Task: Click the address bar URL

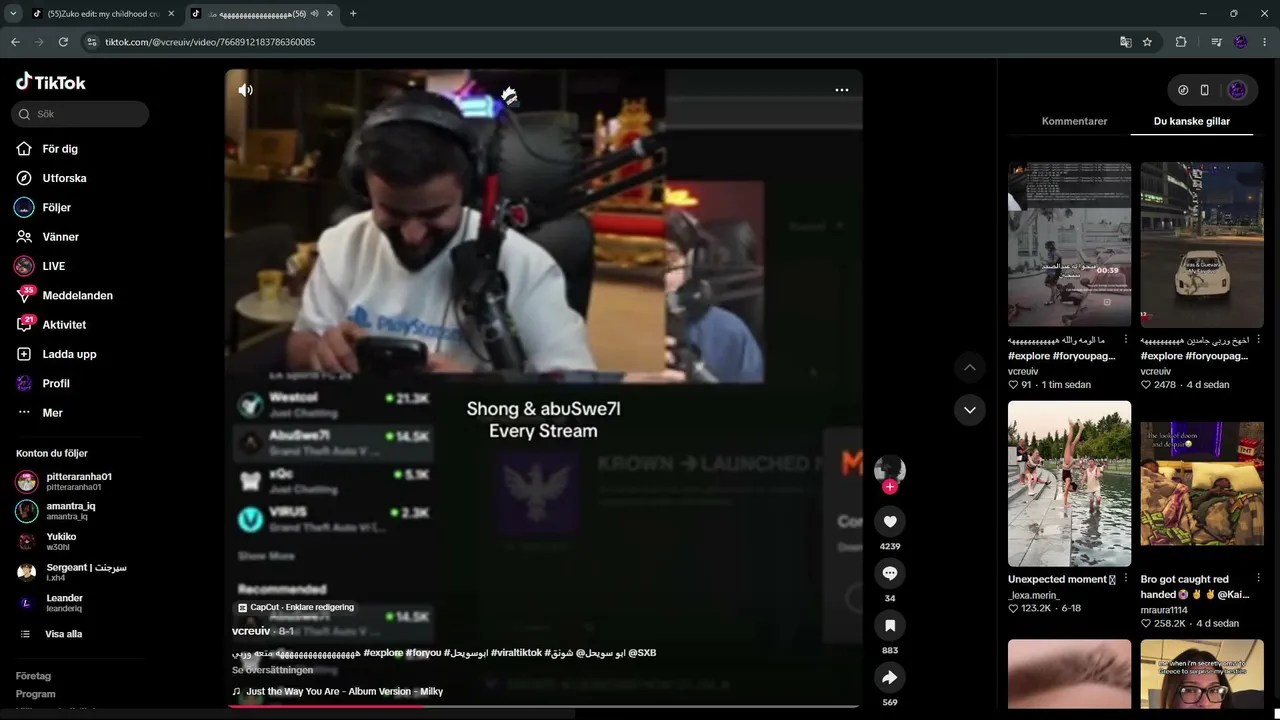Action: click(x=210, y=42)
